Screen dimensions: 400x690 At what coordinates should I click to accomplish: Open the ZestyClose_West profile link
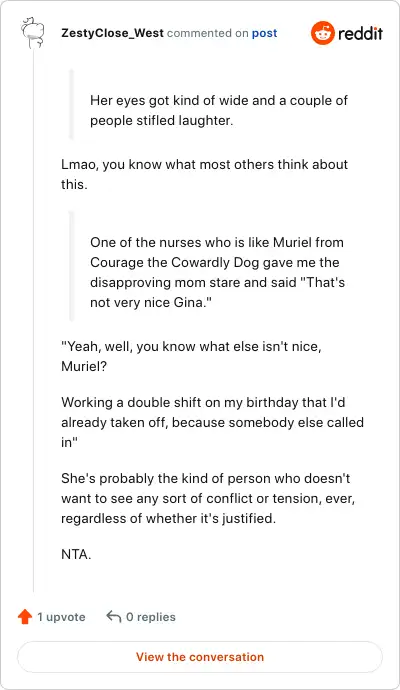[x=112, y=33]
